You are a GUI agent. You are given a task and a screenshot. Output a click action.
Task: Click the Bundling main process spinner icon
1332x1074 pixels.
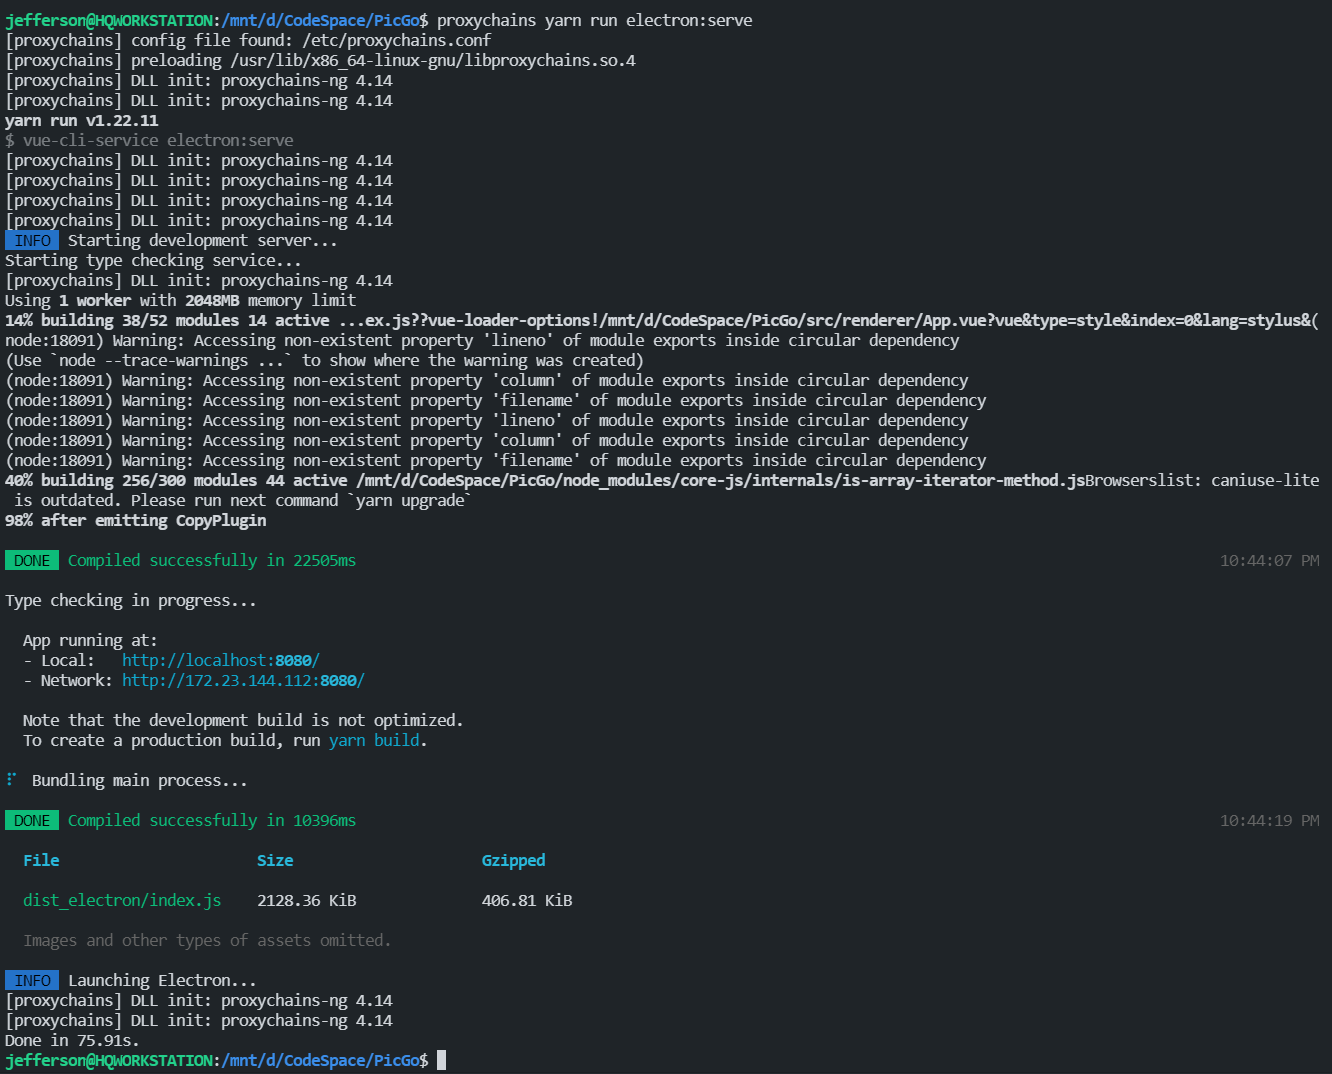pyautogui.click(x=11, y=780)
